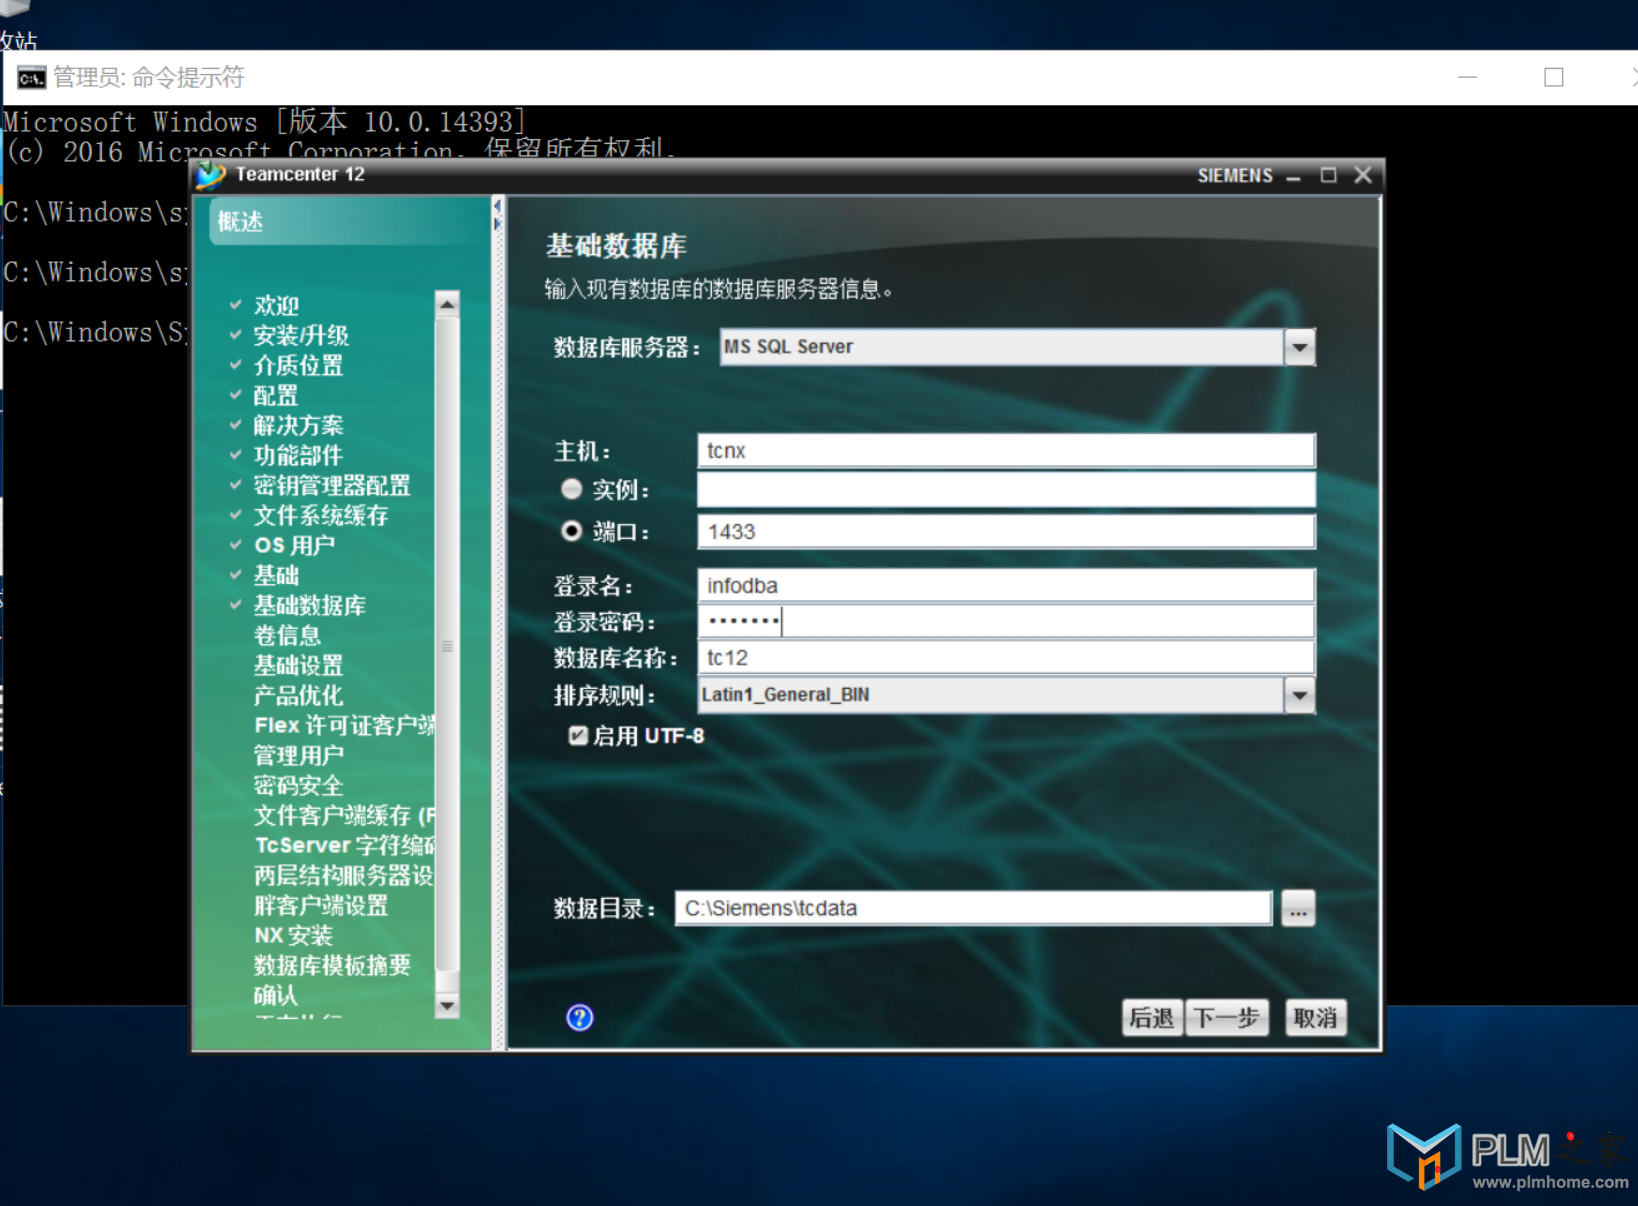This screenshot has width=1638, height=1206.
Task: Select 产品优化 step in sidebar
Action: coord(298,695)
